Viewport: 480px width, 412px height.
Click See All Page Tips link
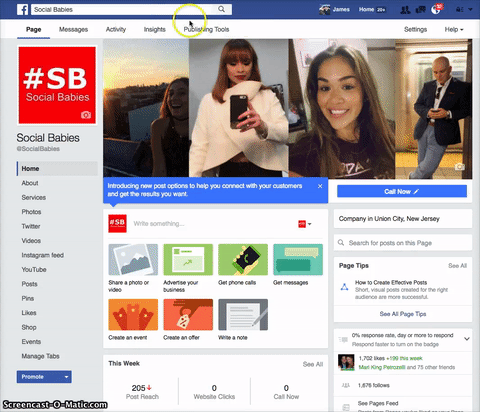[403, 314]
